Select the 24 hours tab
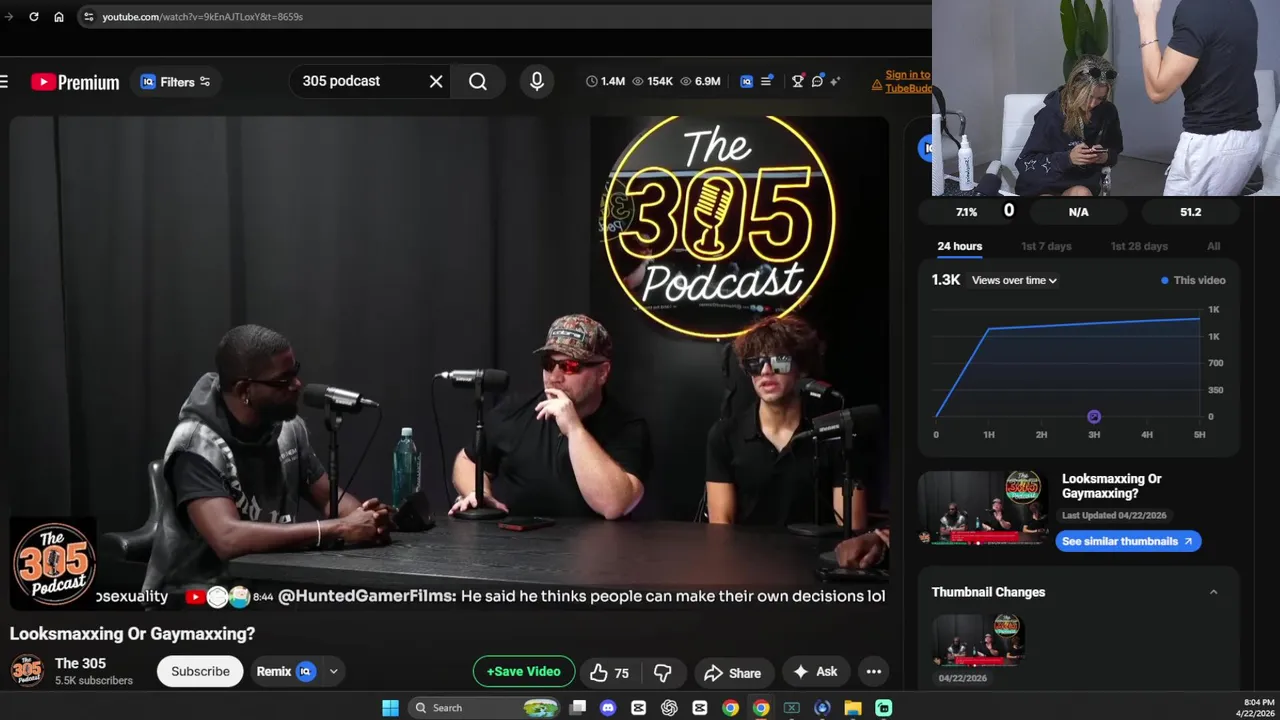Viewport: 1280px width, 720px height. coord(959,246)
